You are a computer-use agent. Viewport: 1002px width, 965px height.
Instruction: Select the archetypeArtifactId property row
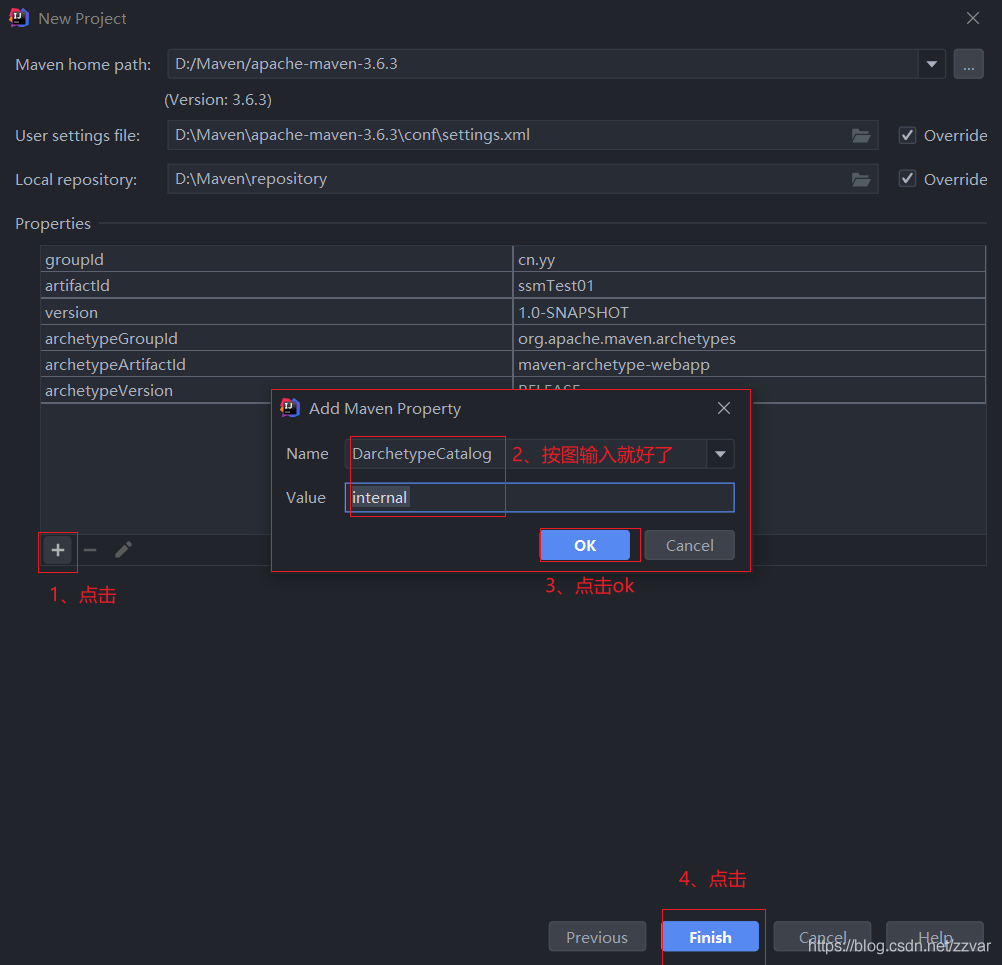[513, 364]
